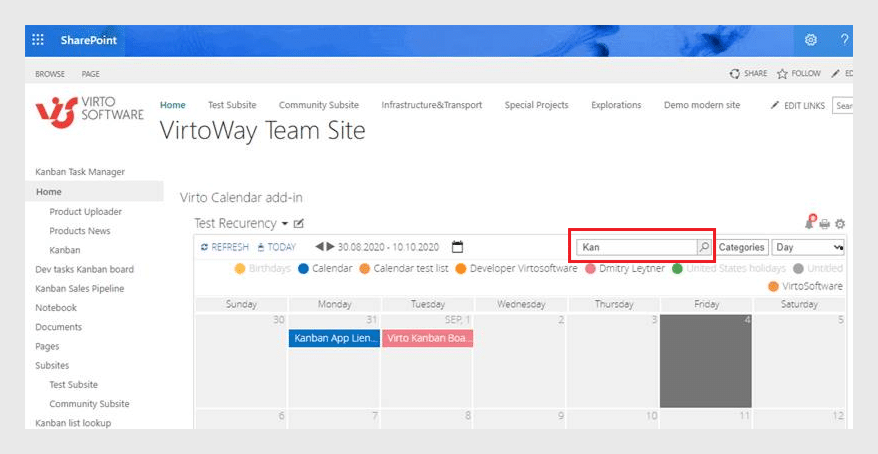The image size is (878, 454).
Task: Open the settings gear in SharePoint header
Action: (810, 40)
